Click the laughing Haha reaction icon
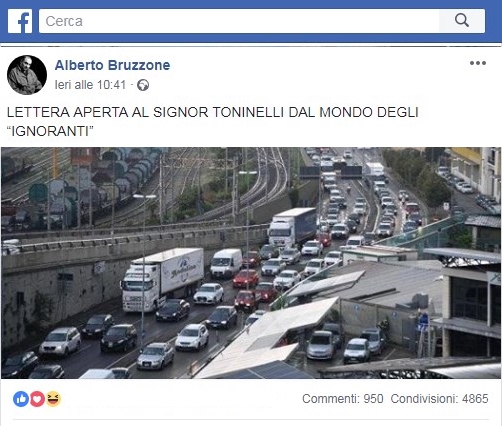The width and height of the screenshot is (502, 426). pyautogui.click(x=53, y=399)
